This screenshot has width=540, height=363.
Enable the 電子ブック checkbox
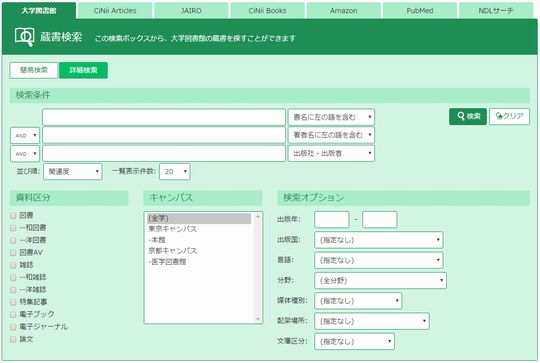[x=13, y=315]
